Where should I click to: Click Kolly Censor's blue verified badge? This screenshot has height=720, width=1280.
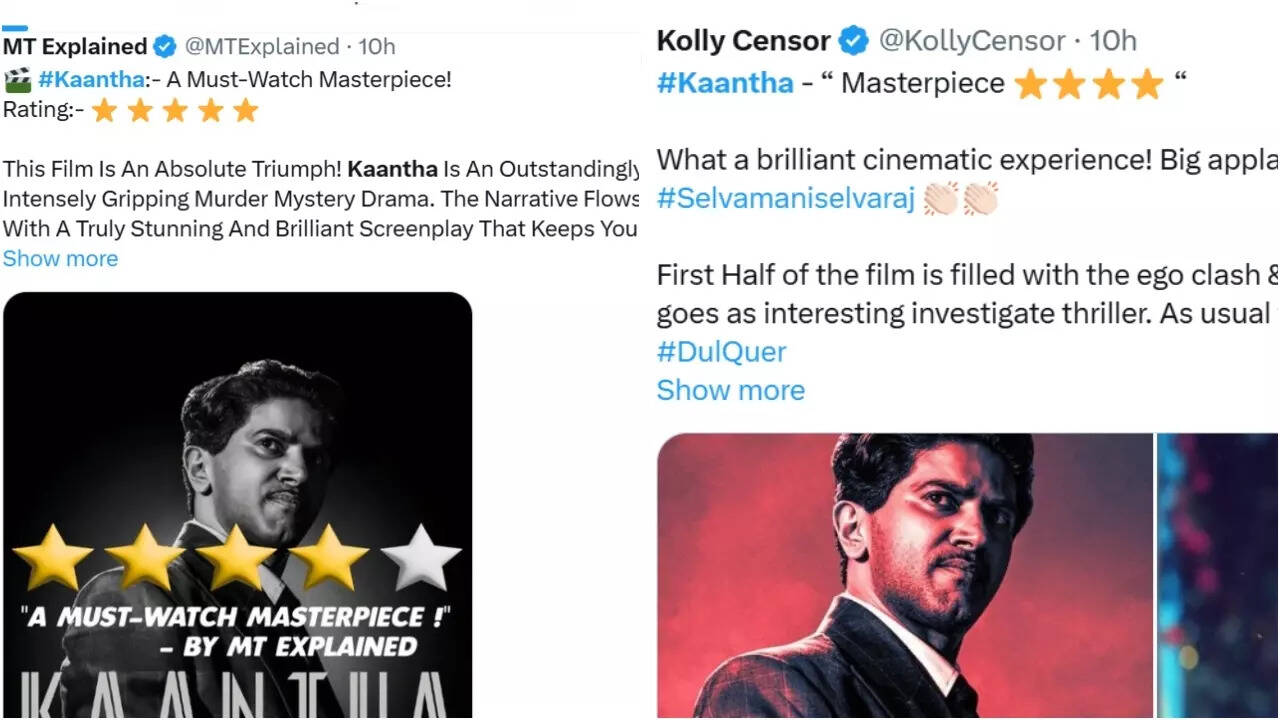(x=853, y=41)
